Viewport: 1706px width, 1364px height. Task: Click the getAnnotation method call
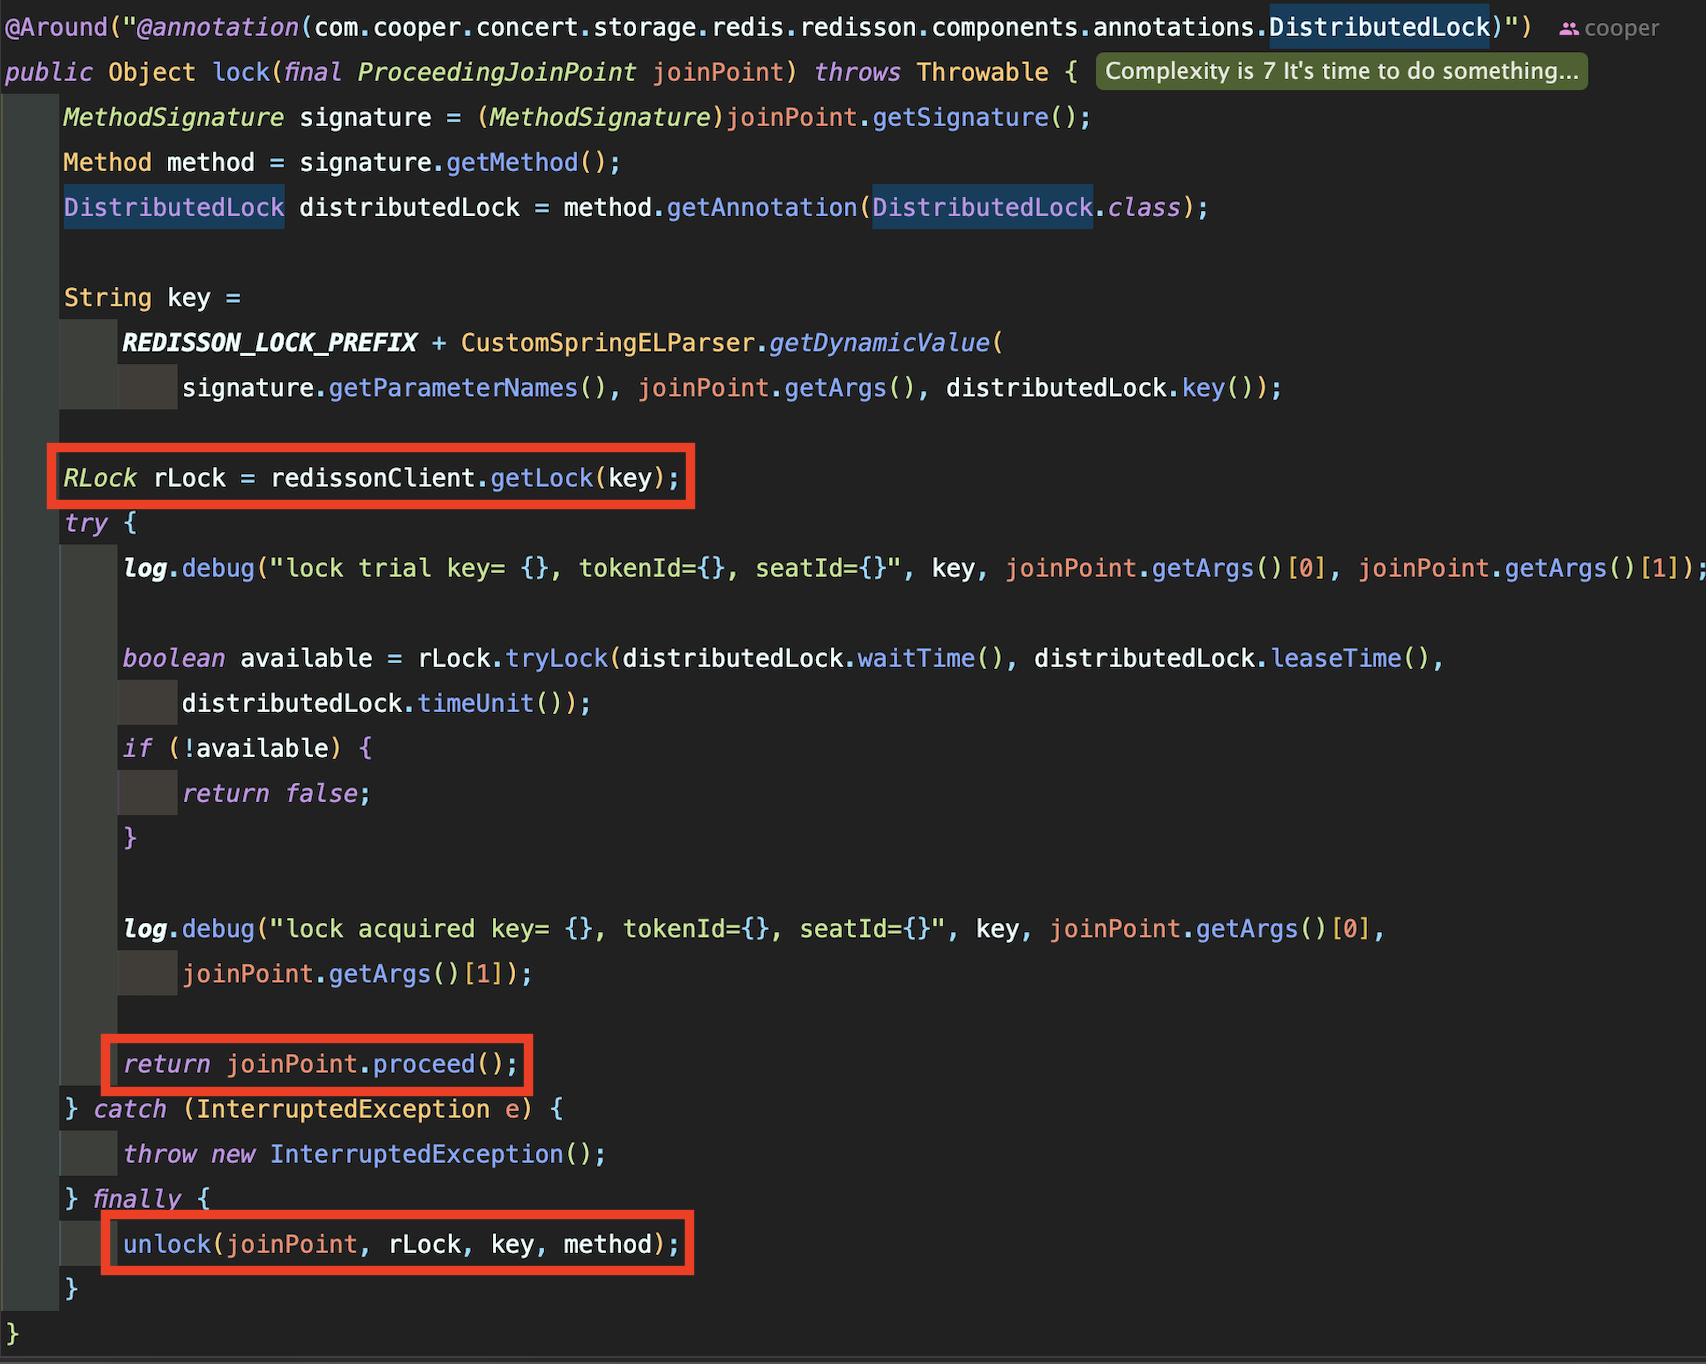(762, 207)
